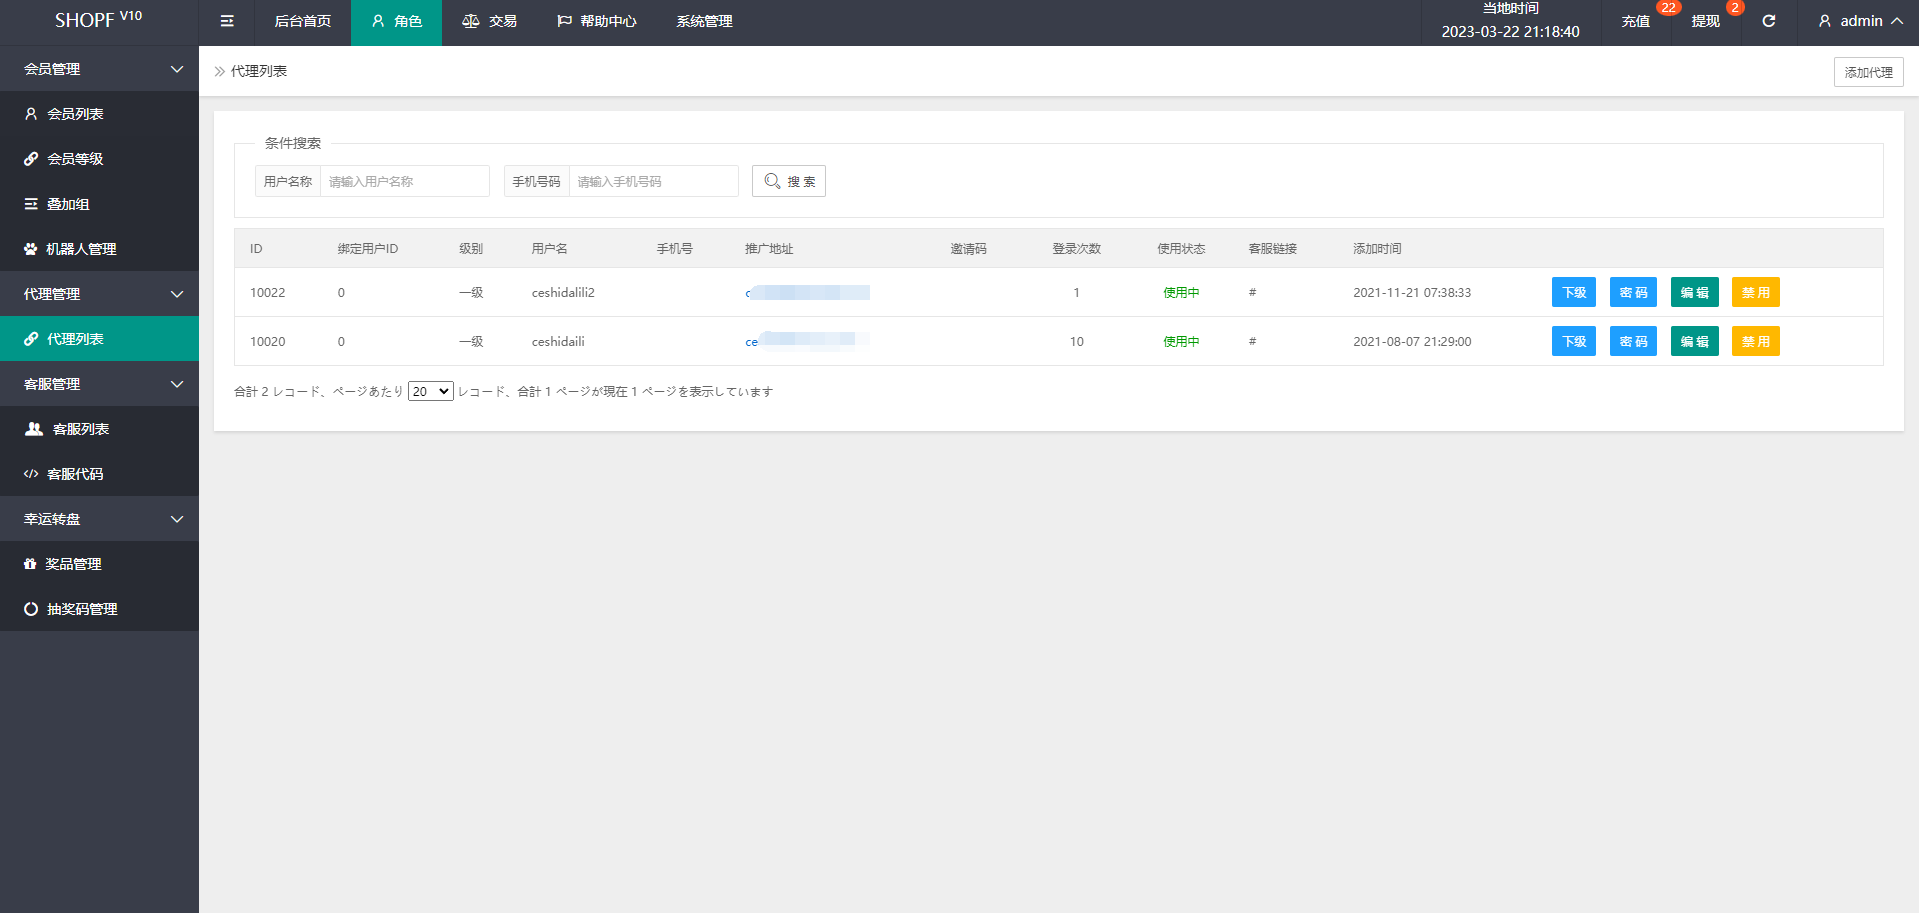Open the 系统管理 top menu
Image resolution: width=1919 pixels, height=913 pixels.
704,21
